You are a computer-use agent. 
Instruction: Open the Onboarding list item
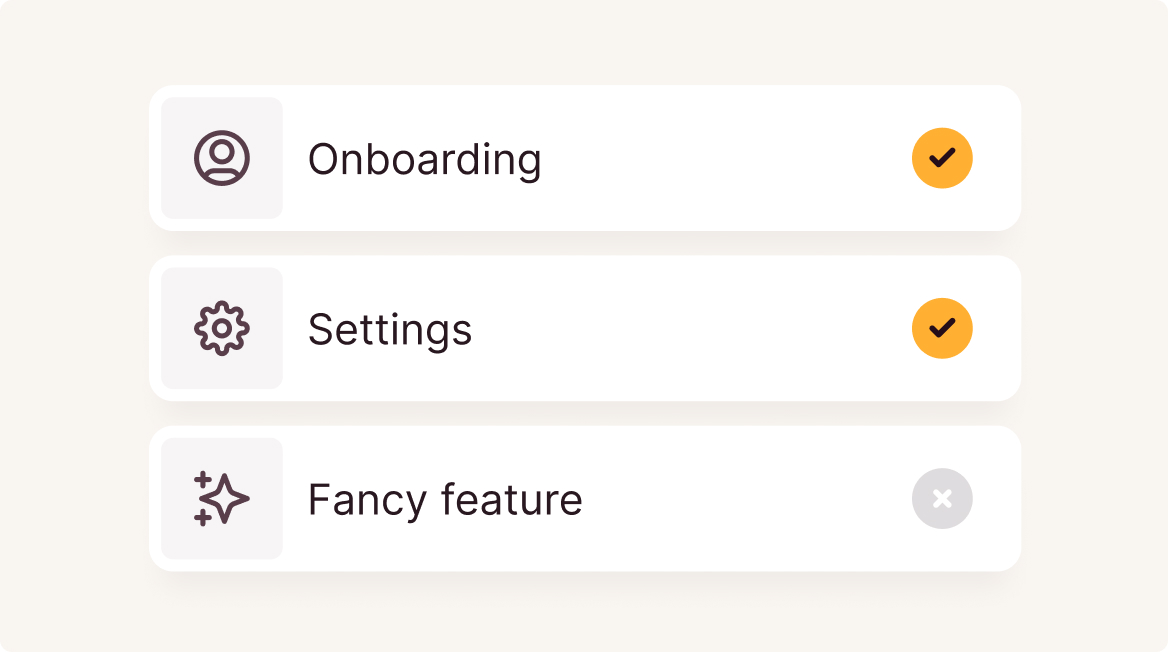pyautogui.click(x=585, y=158)
